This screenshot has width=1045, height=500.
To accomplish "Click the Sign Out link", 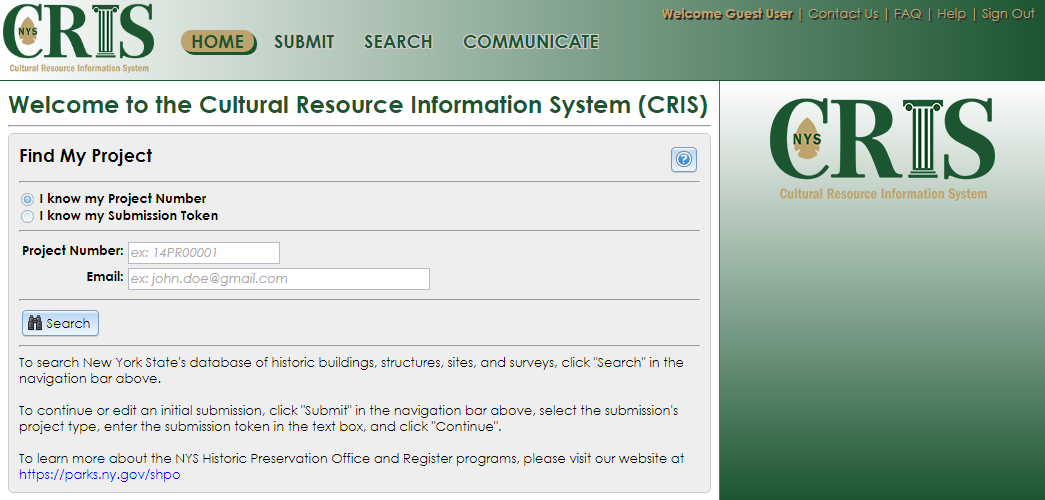I will click(1008, 14).
